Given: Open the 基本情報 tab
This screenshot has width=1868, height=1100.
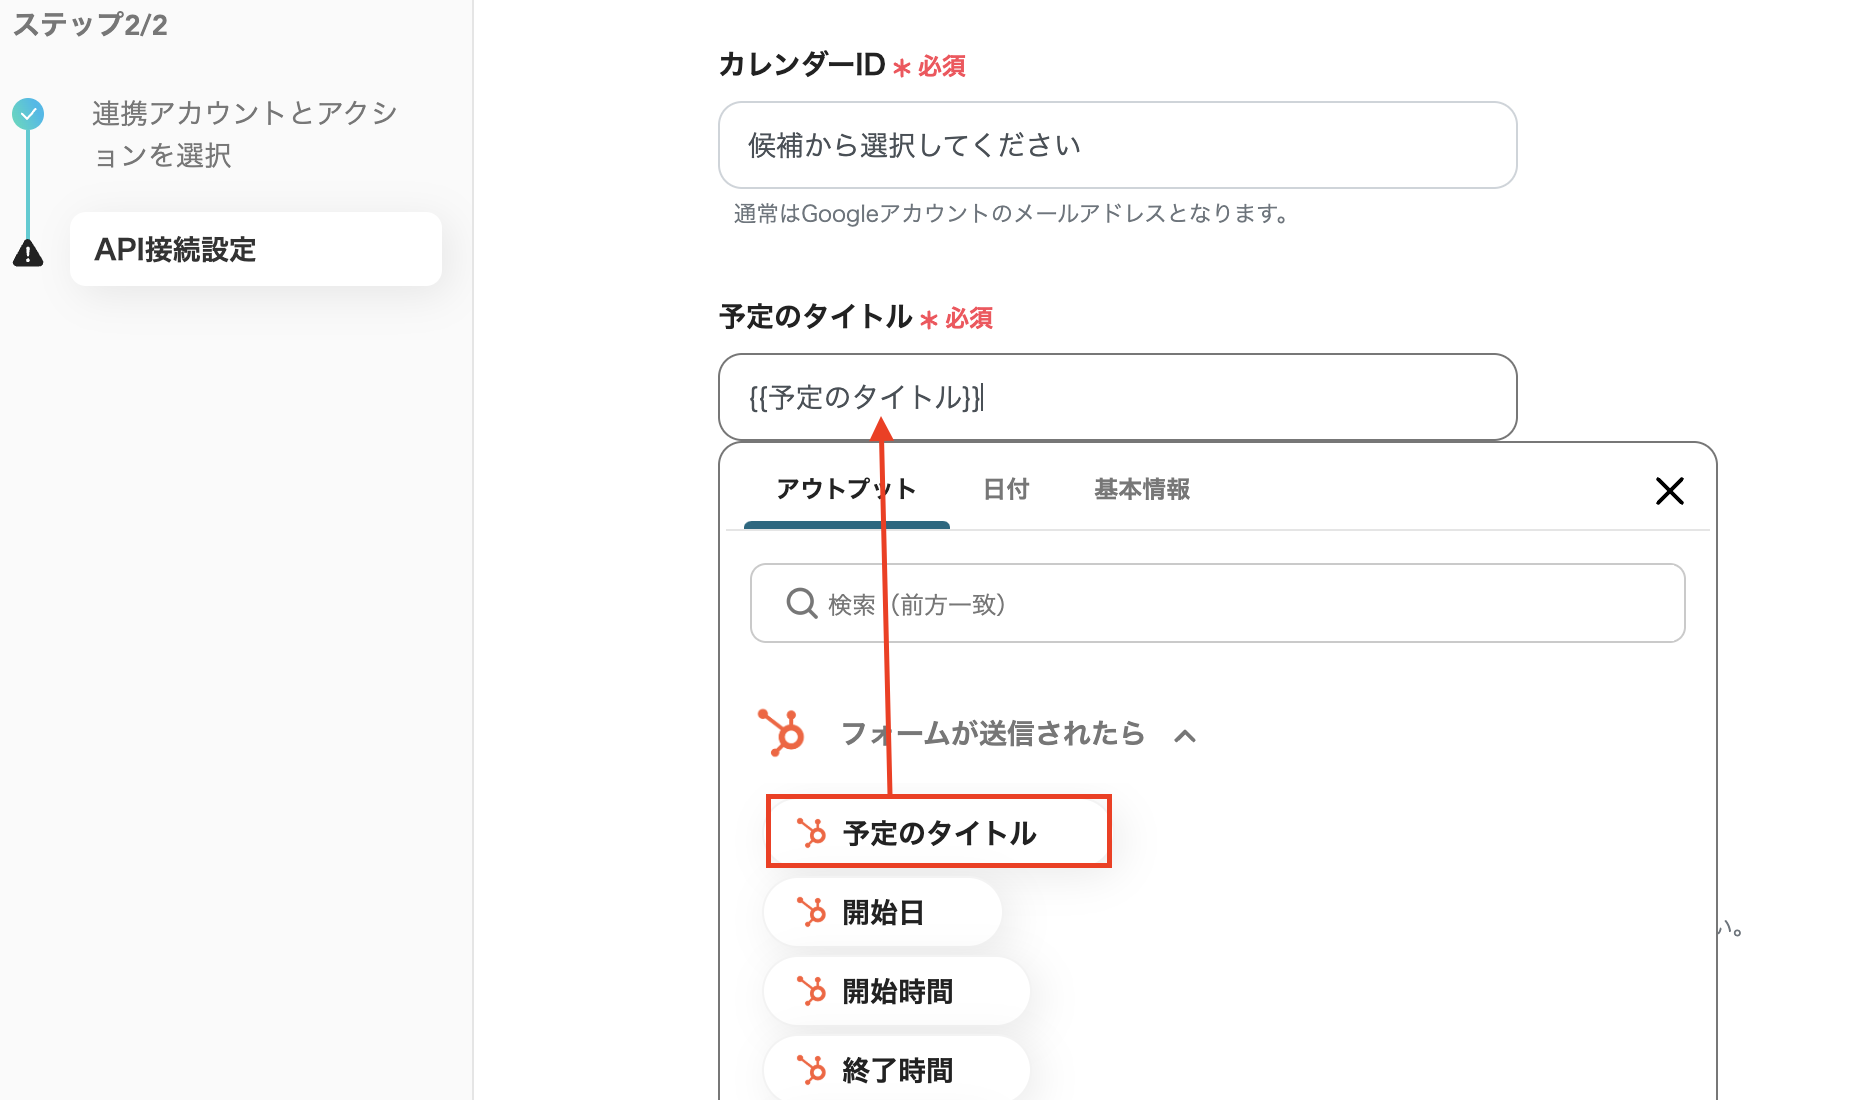Looking at the screenshot, I should point(1141,489).
